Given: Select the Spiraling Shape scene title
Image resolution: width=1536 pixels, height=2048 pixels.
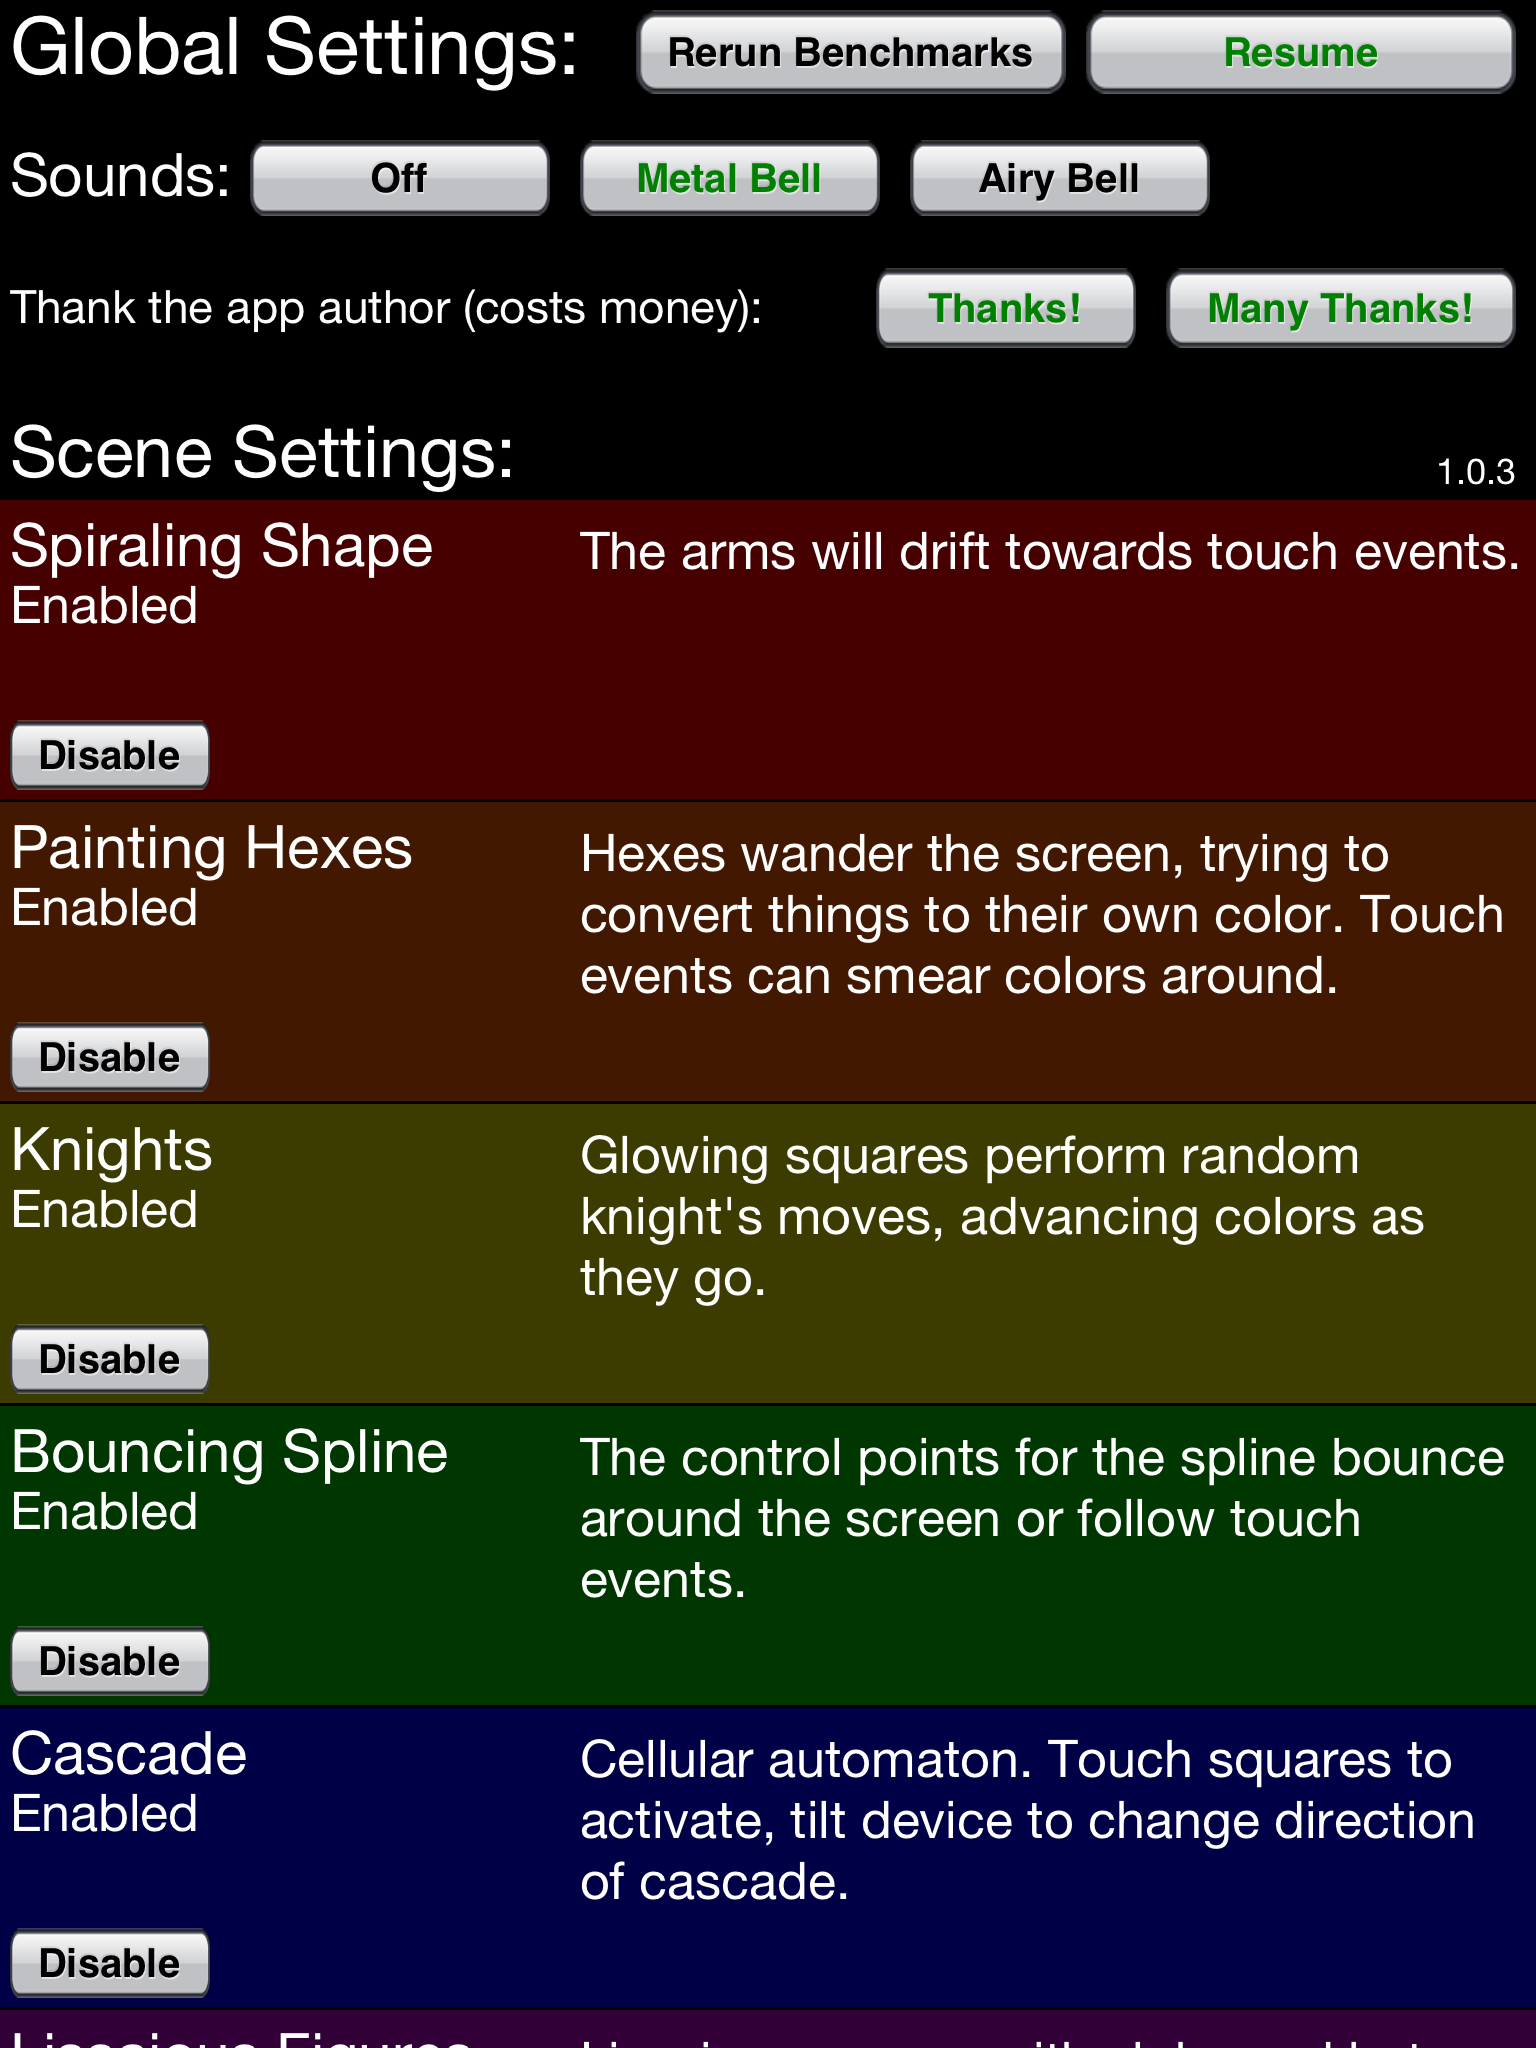Looking at the screenshot, I should (222, 546).
